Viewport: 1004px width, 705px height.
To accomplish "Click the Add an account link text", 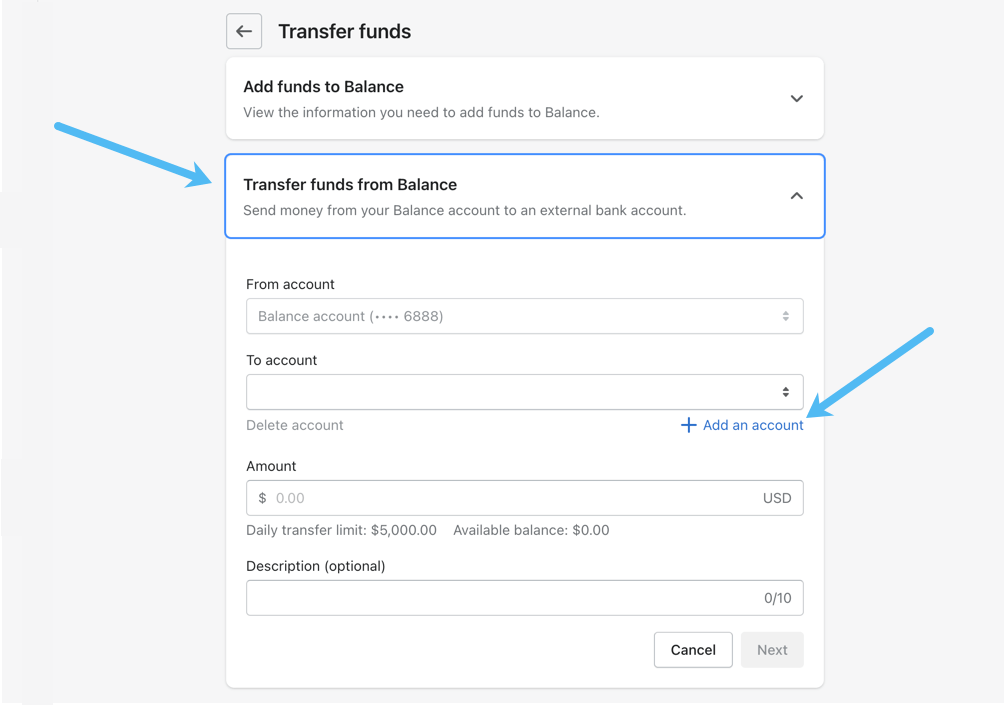I will (753, 425).
